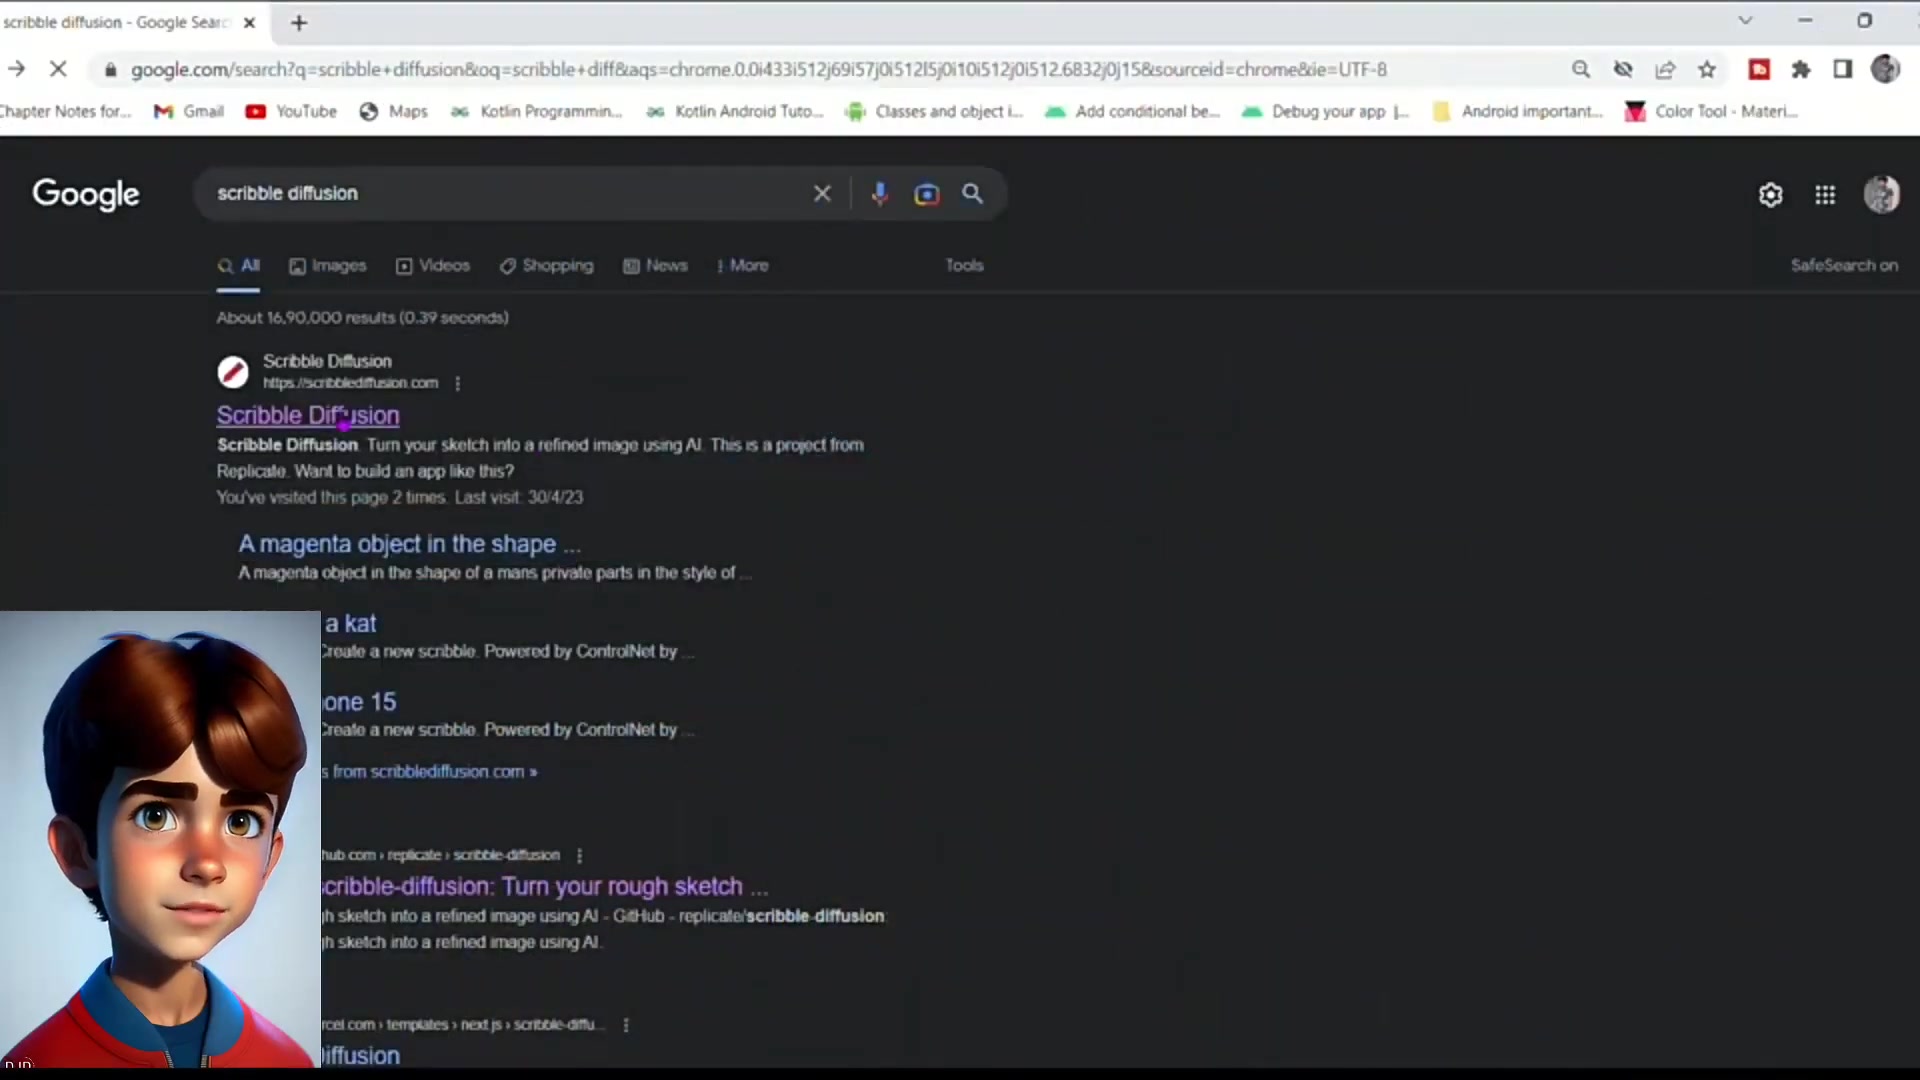Open options for the GitHub replicate result
Image resolution: width=1920 pixels, height=1080 pixels.
(x=579, y=855)
